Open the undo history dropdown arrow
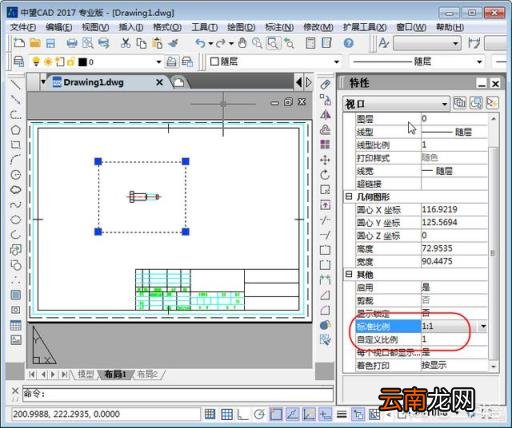 [211, 43]
